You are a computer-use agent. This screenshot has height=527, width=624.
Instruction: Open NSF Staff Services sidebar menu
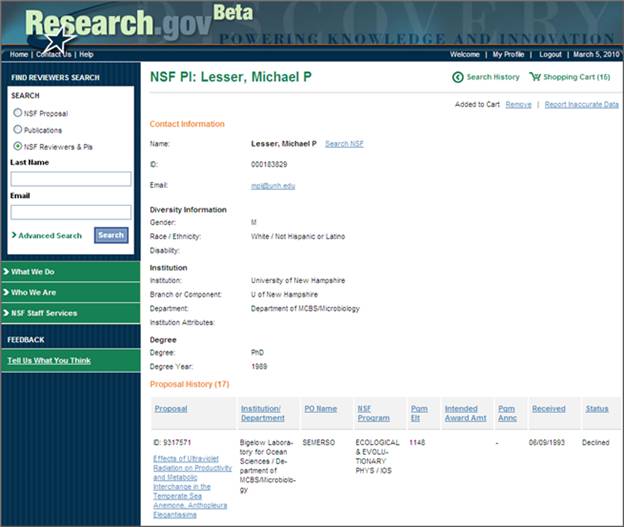click(x=70, y=313)
